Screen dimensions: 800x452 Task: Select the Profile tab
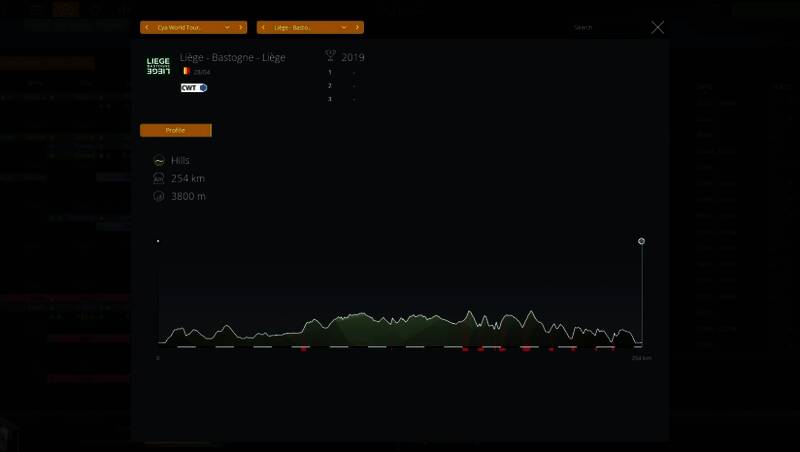click(176, 130)
